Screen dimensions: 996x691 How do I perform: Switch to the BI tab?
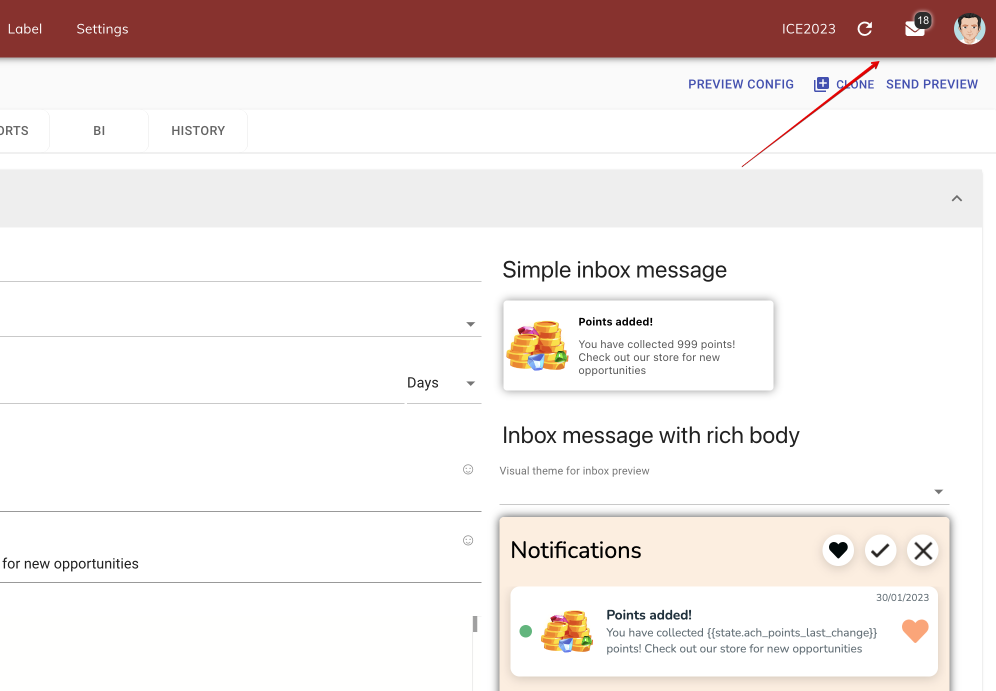coord(99,131)
